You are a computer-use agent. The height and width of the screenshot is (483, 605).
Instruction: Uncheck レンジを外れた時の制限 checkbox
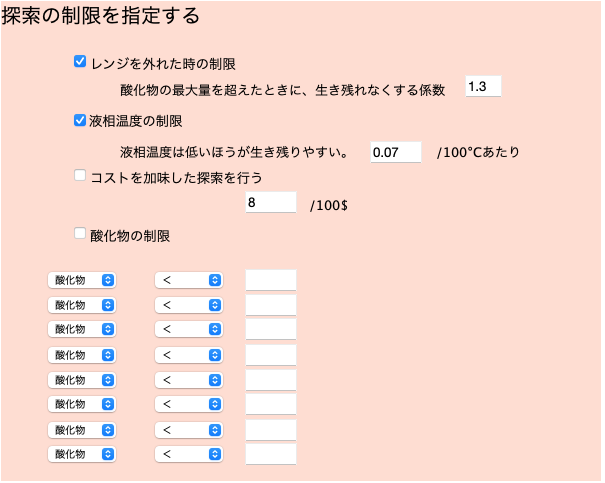click(81, 62)
